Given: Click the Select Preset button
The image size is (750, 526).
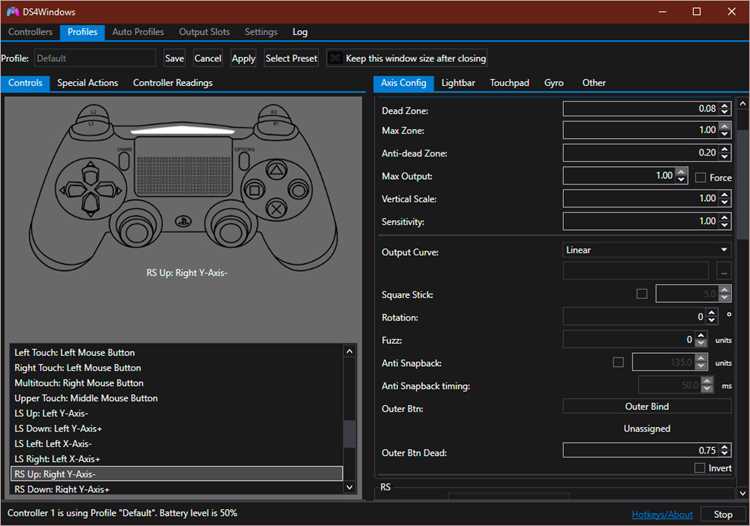Looking at the screenshot, I should click(x=291, y=58).
